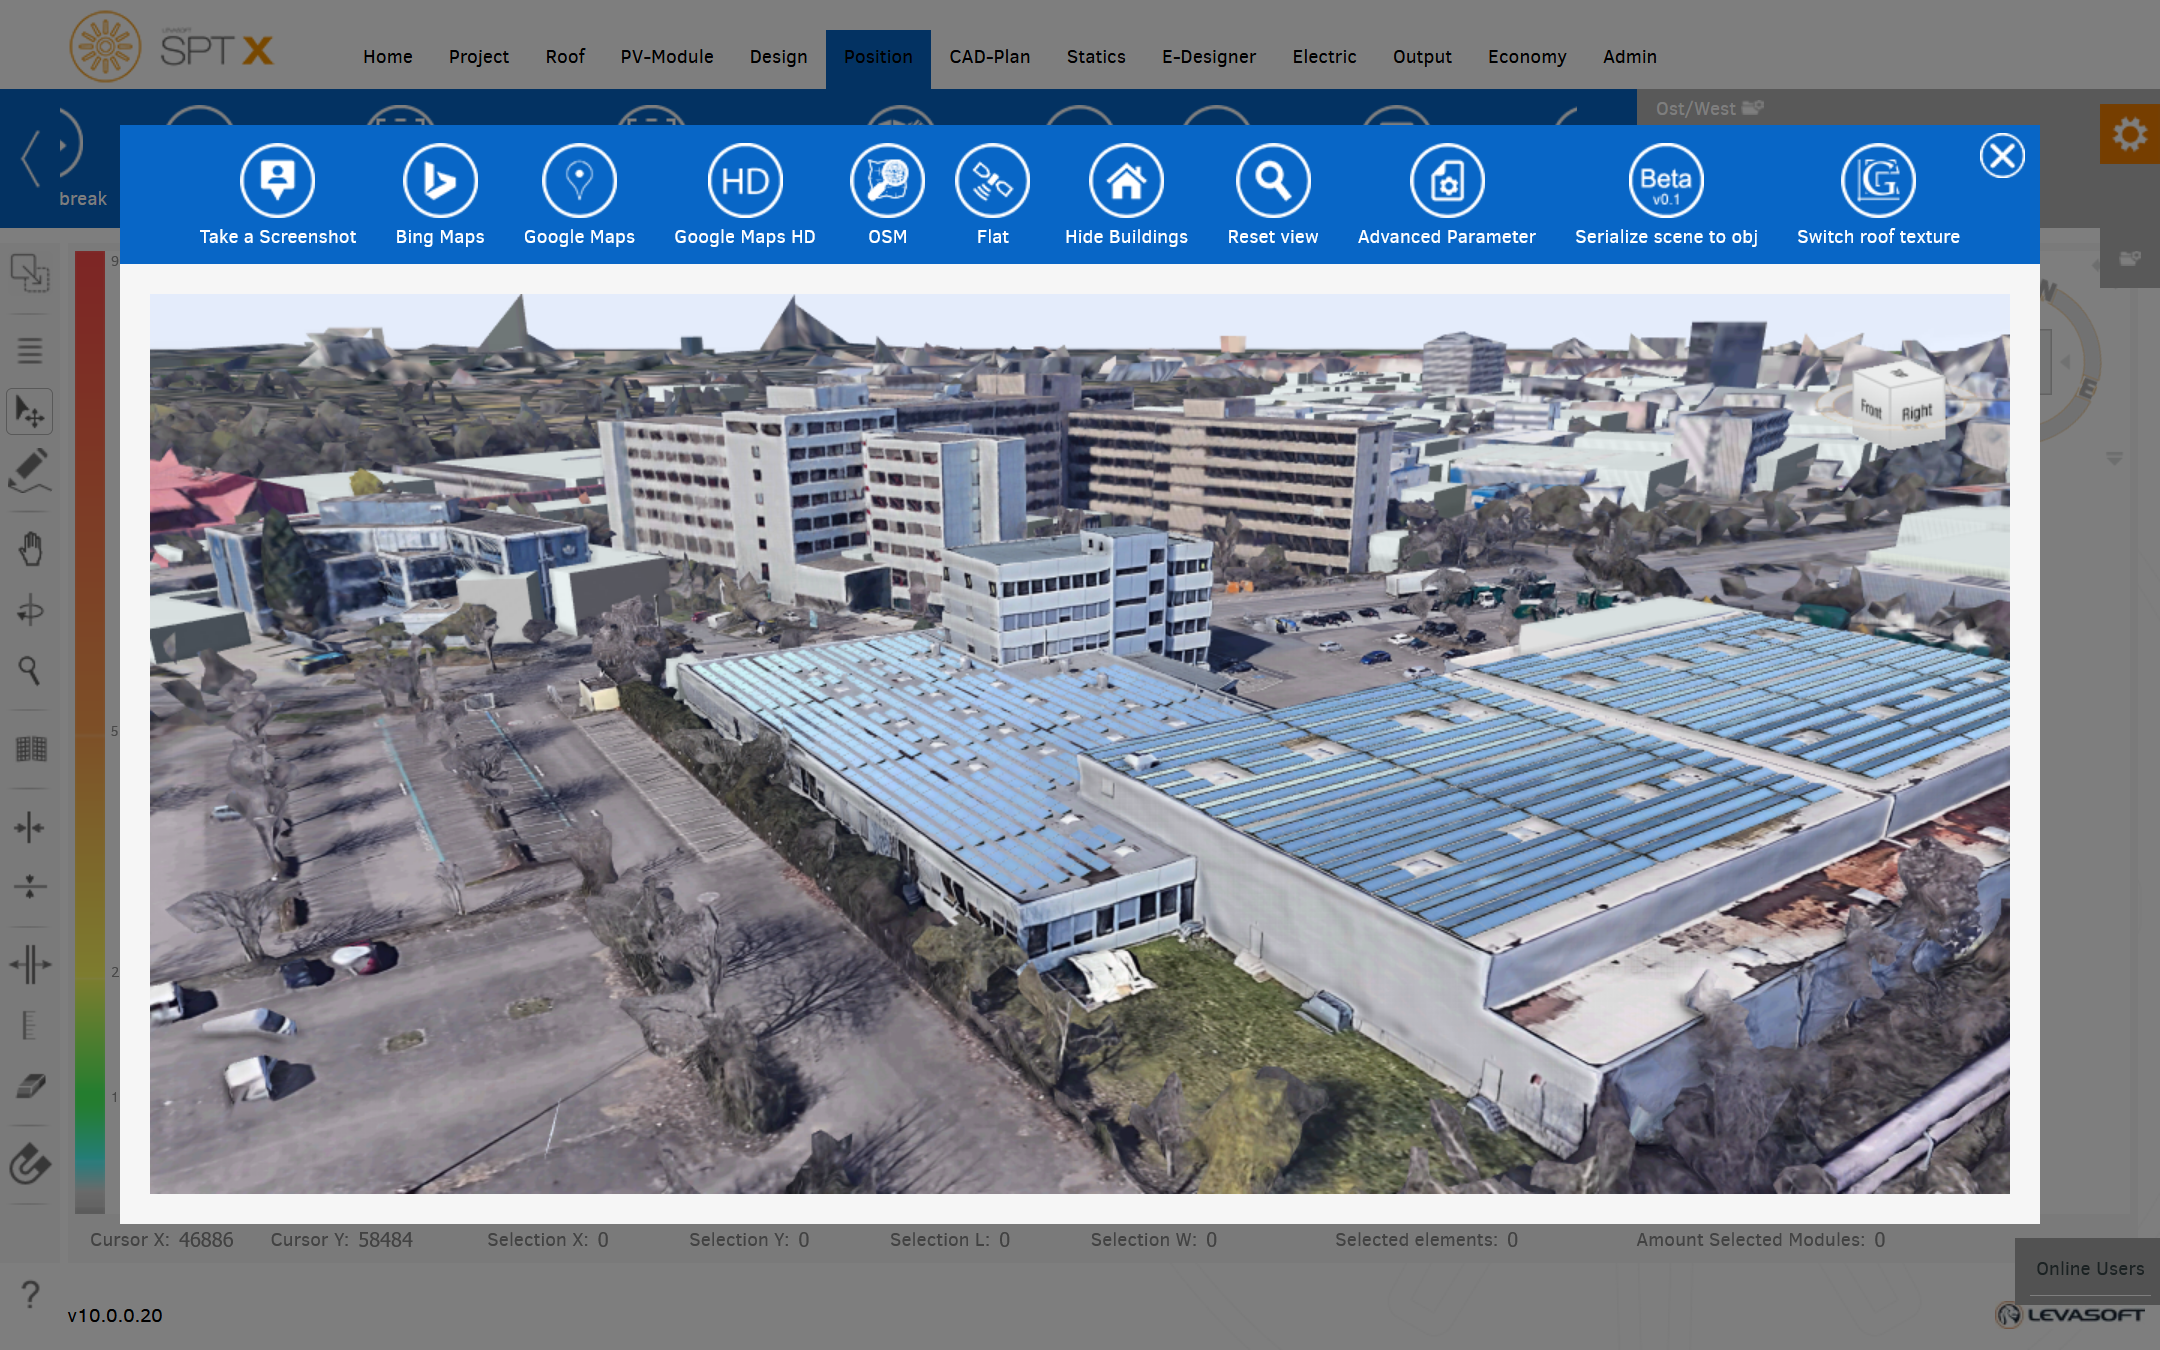Click the Online Users button
The height and width of the screenshot is (1350, 2160).
click(x=2089, y=1268)
